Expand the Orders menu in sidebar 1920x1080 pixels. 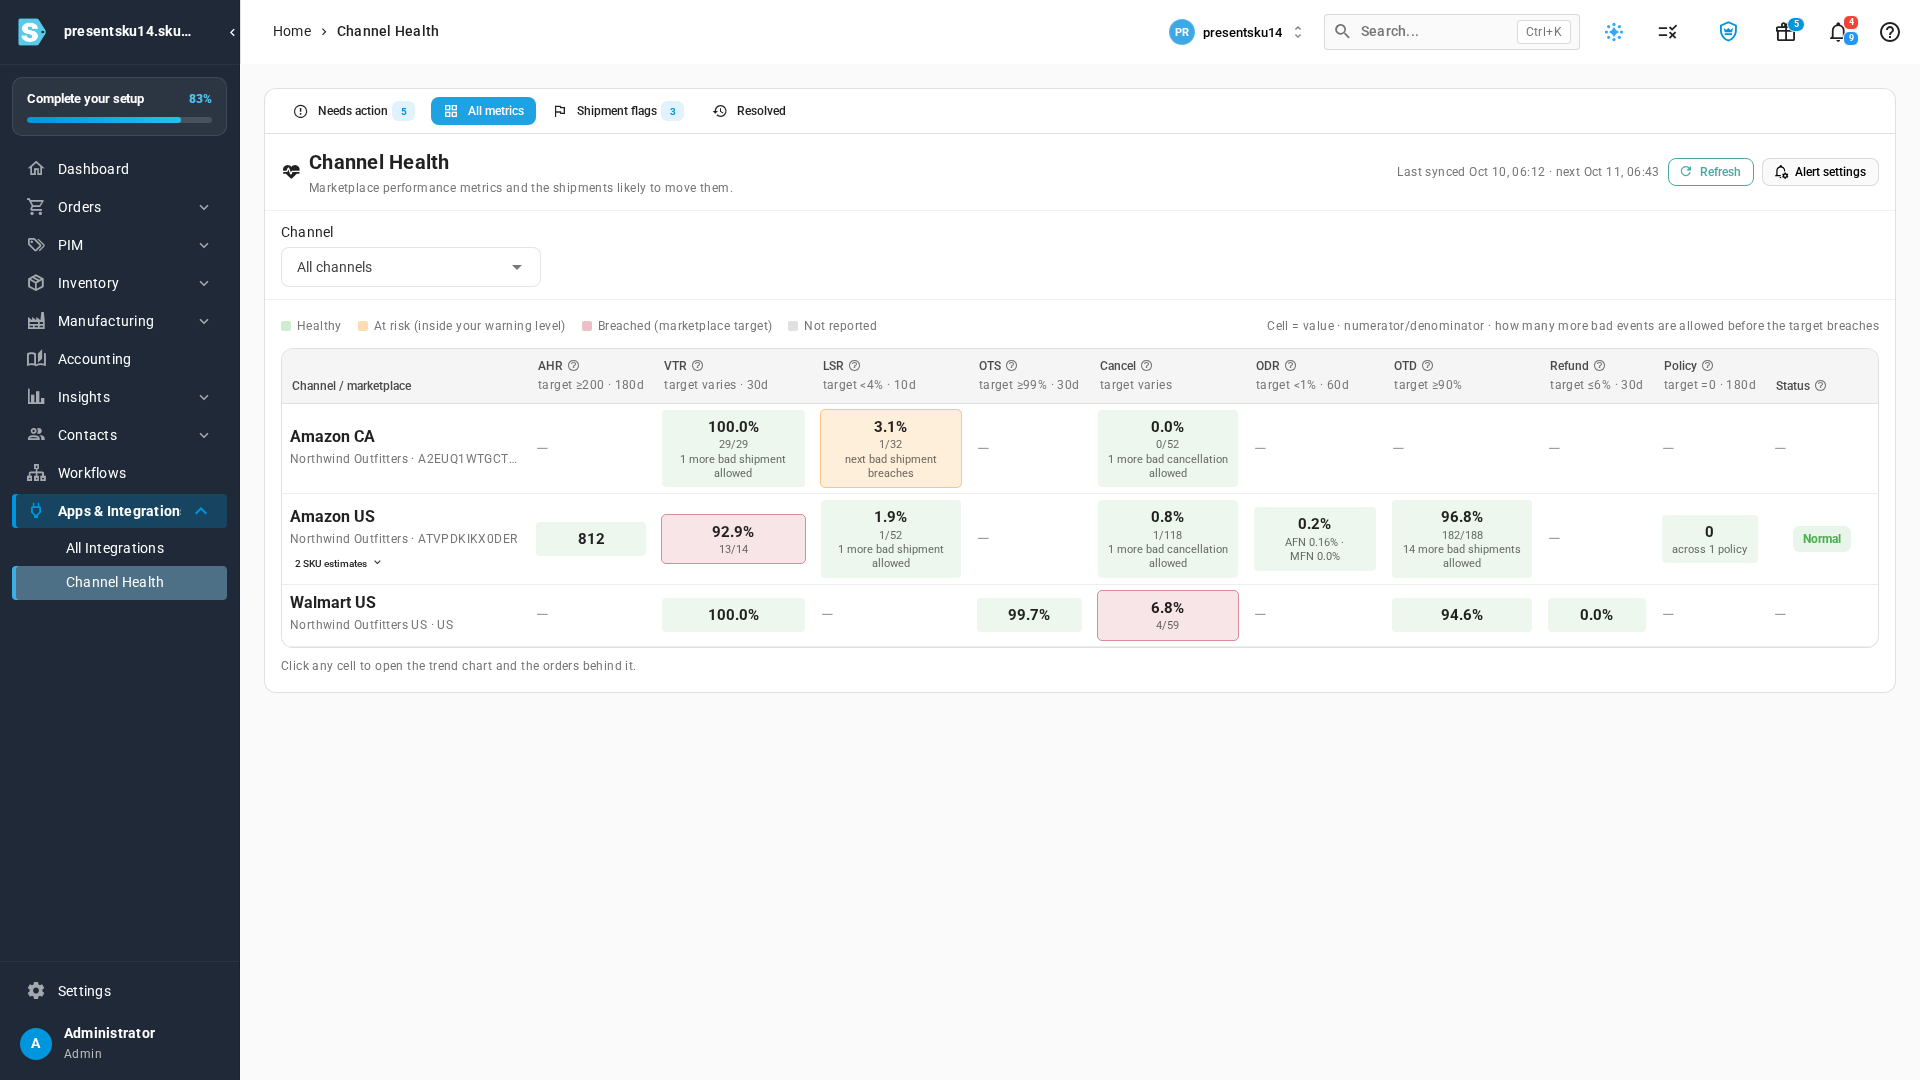pos(120,207)
